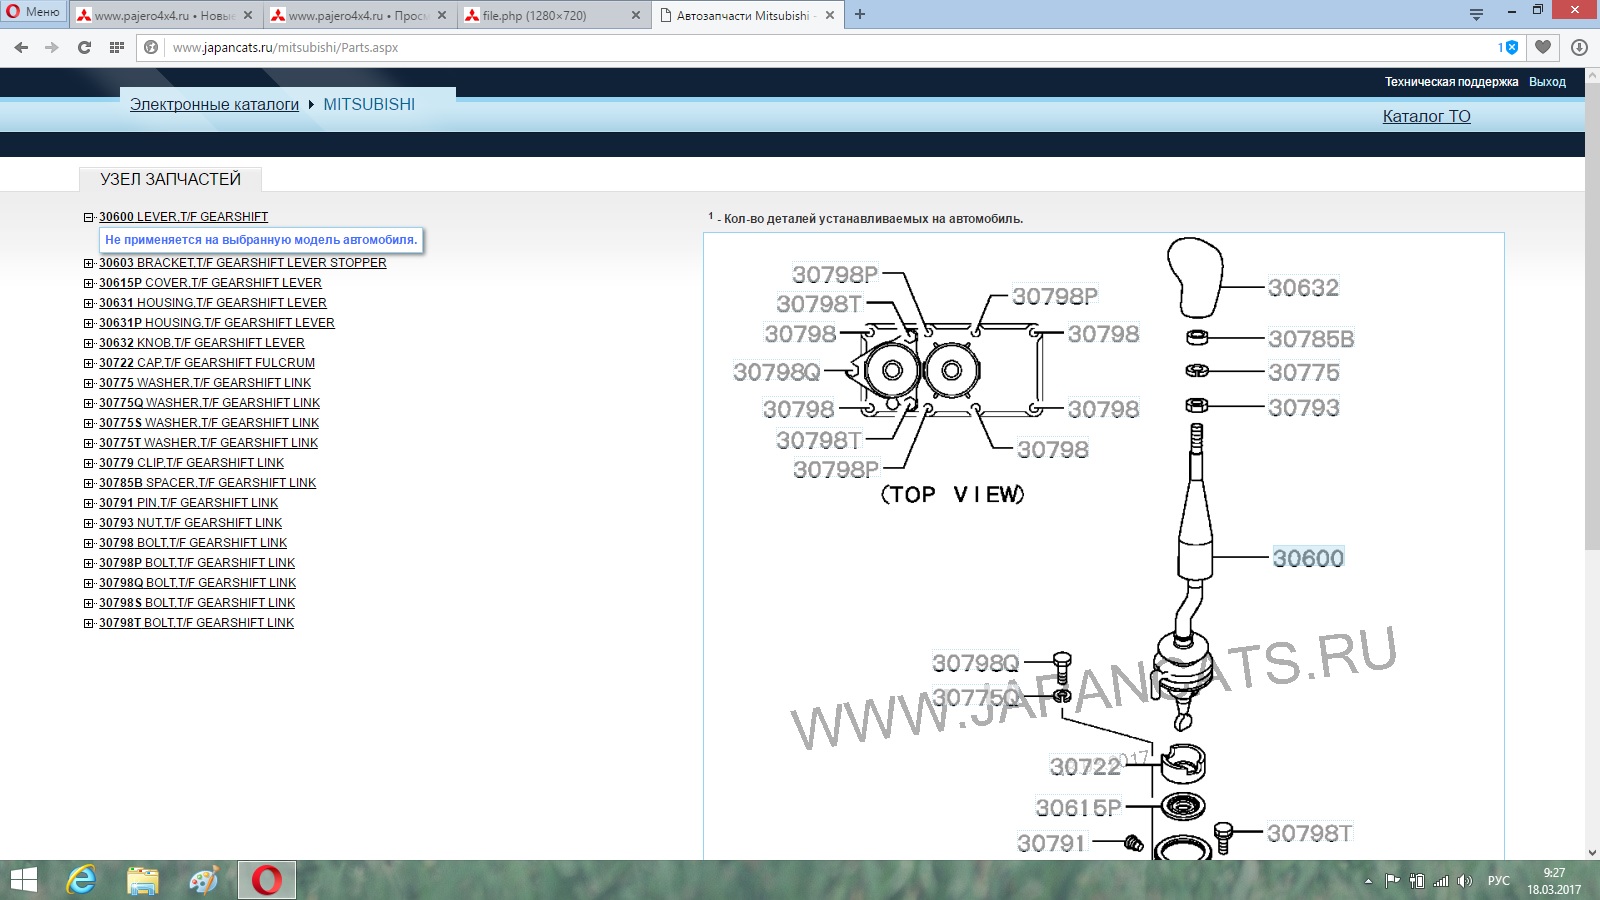
Task: Expand the 30722 CAP node
Action: click(89, 363)
